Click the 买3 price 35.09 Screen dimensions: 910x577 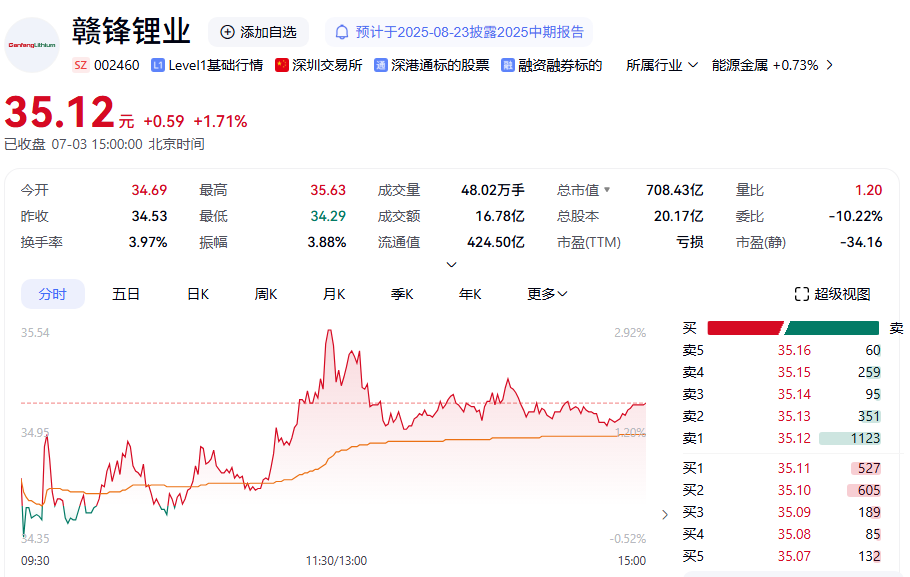point(794,512)
